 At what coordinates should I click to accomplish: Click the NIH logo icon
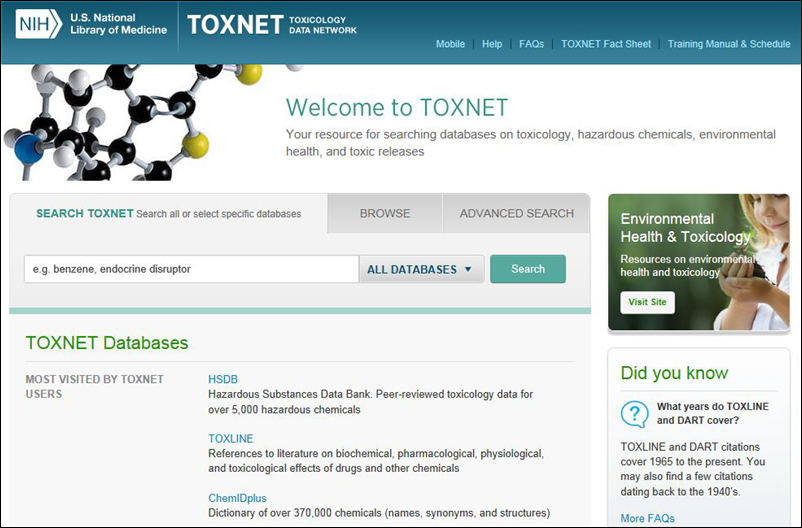[x=39, y=24]
